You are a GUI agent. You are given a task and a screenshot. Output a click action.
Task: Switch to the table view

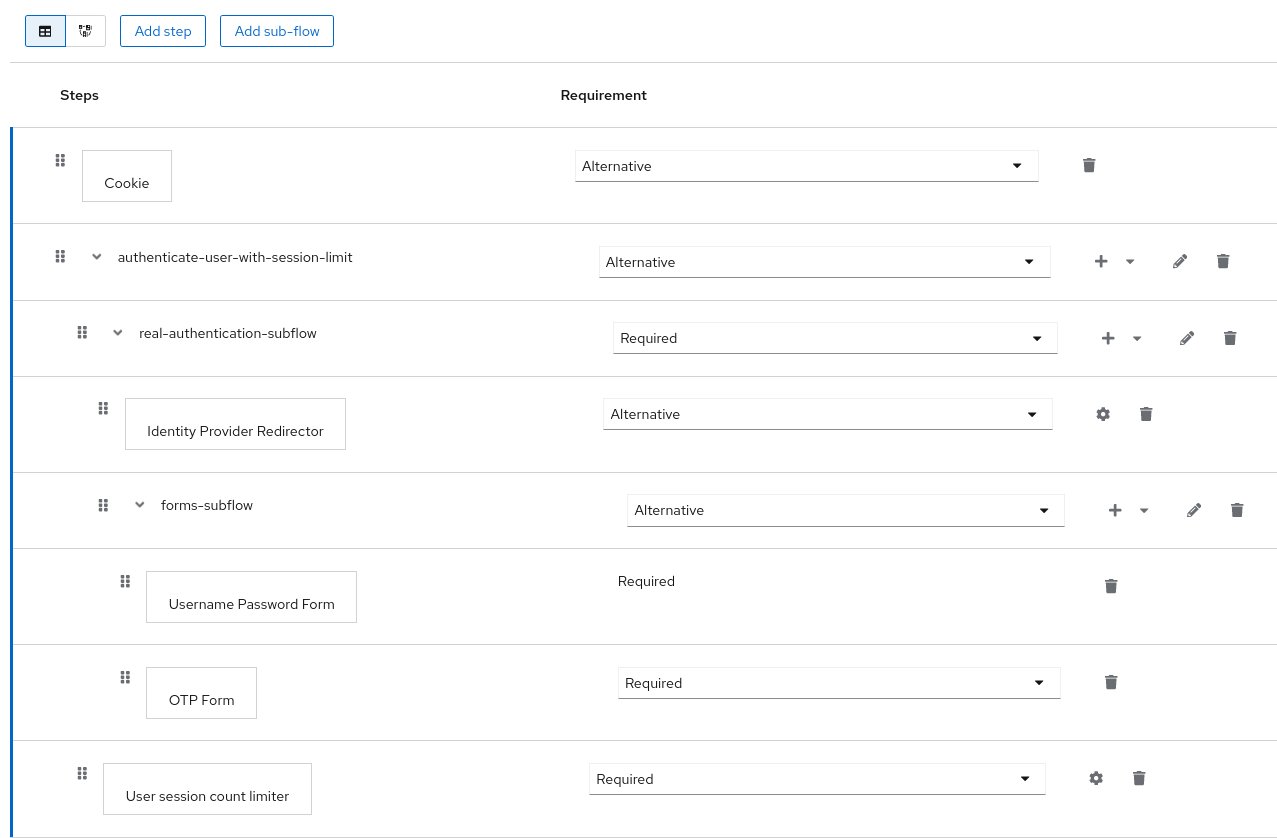tap(45, 31)
